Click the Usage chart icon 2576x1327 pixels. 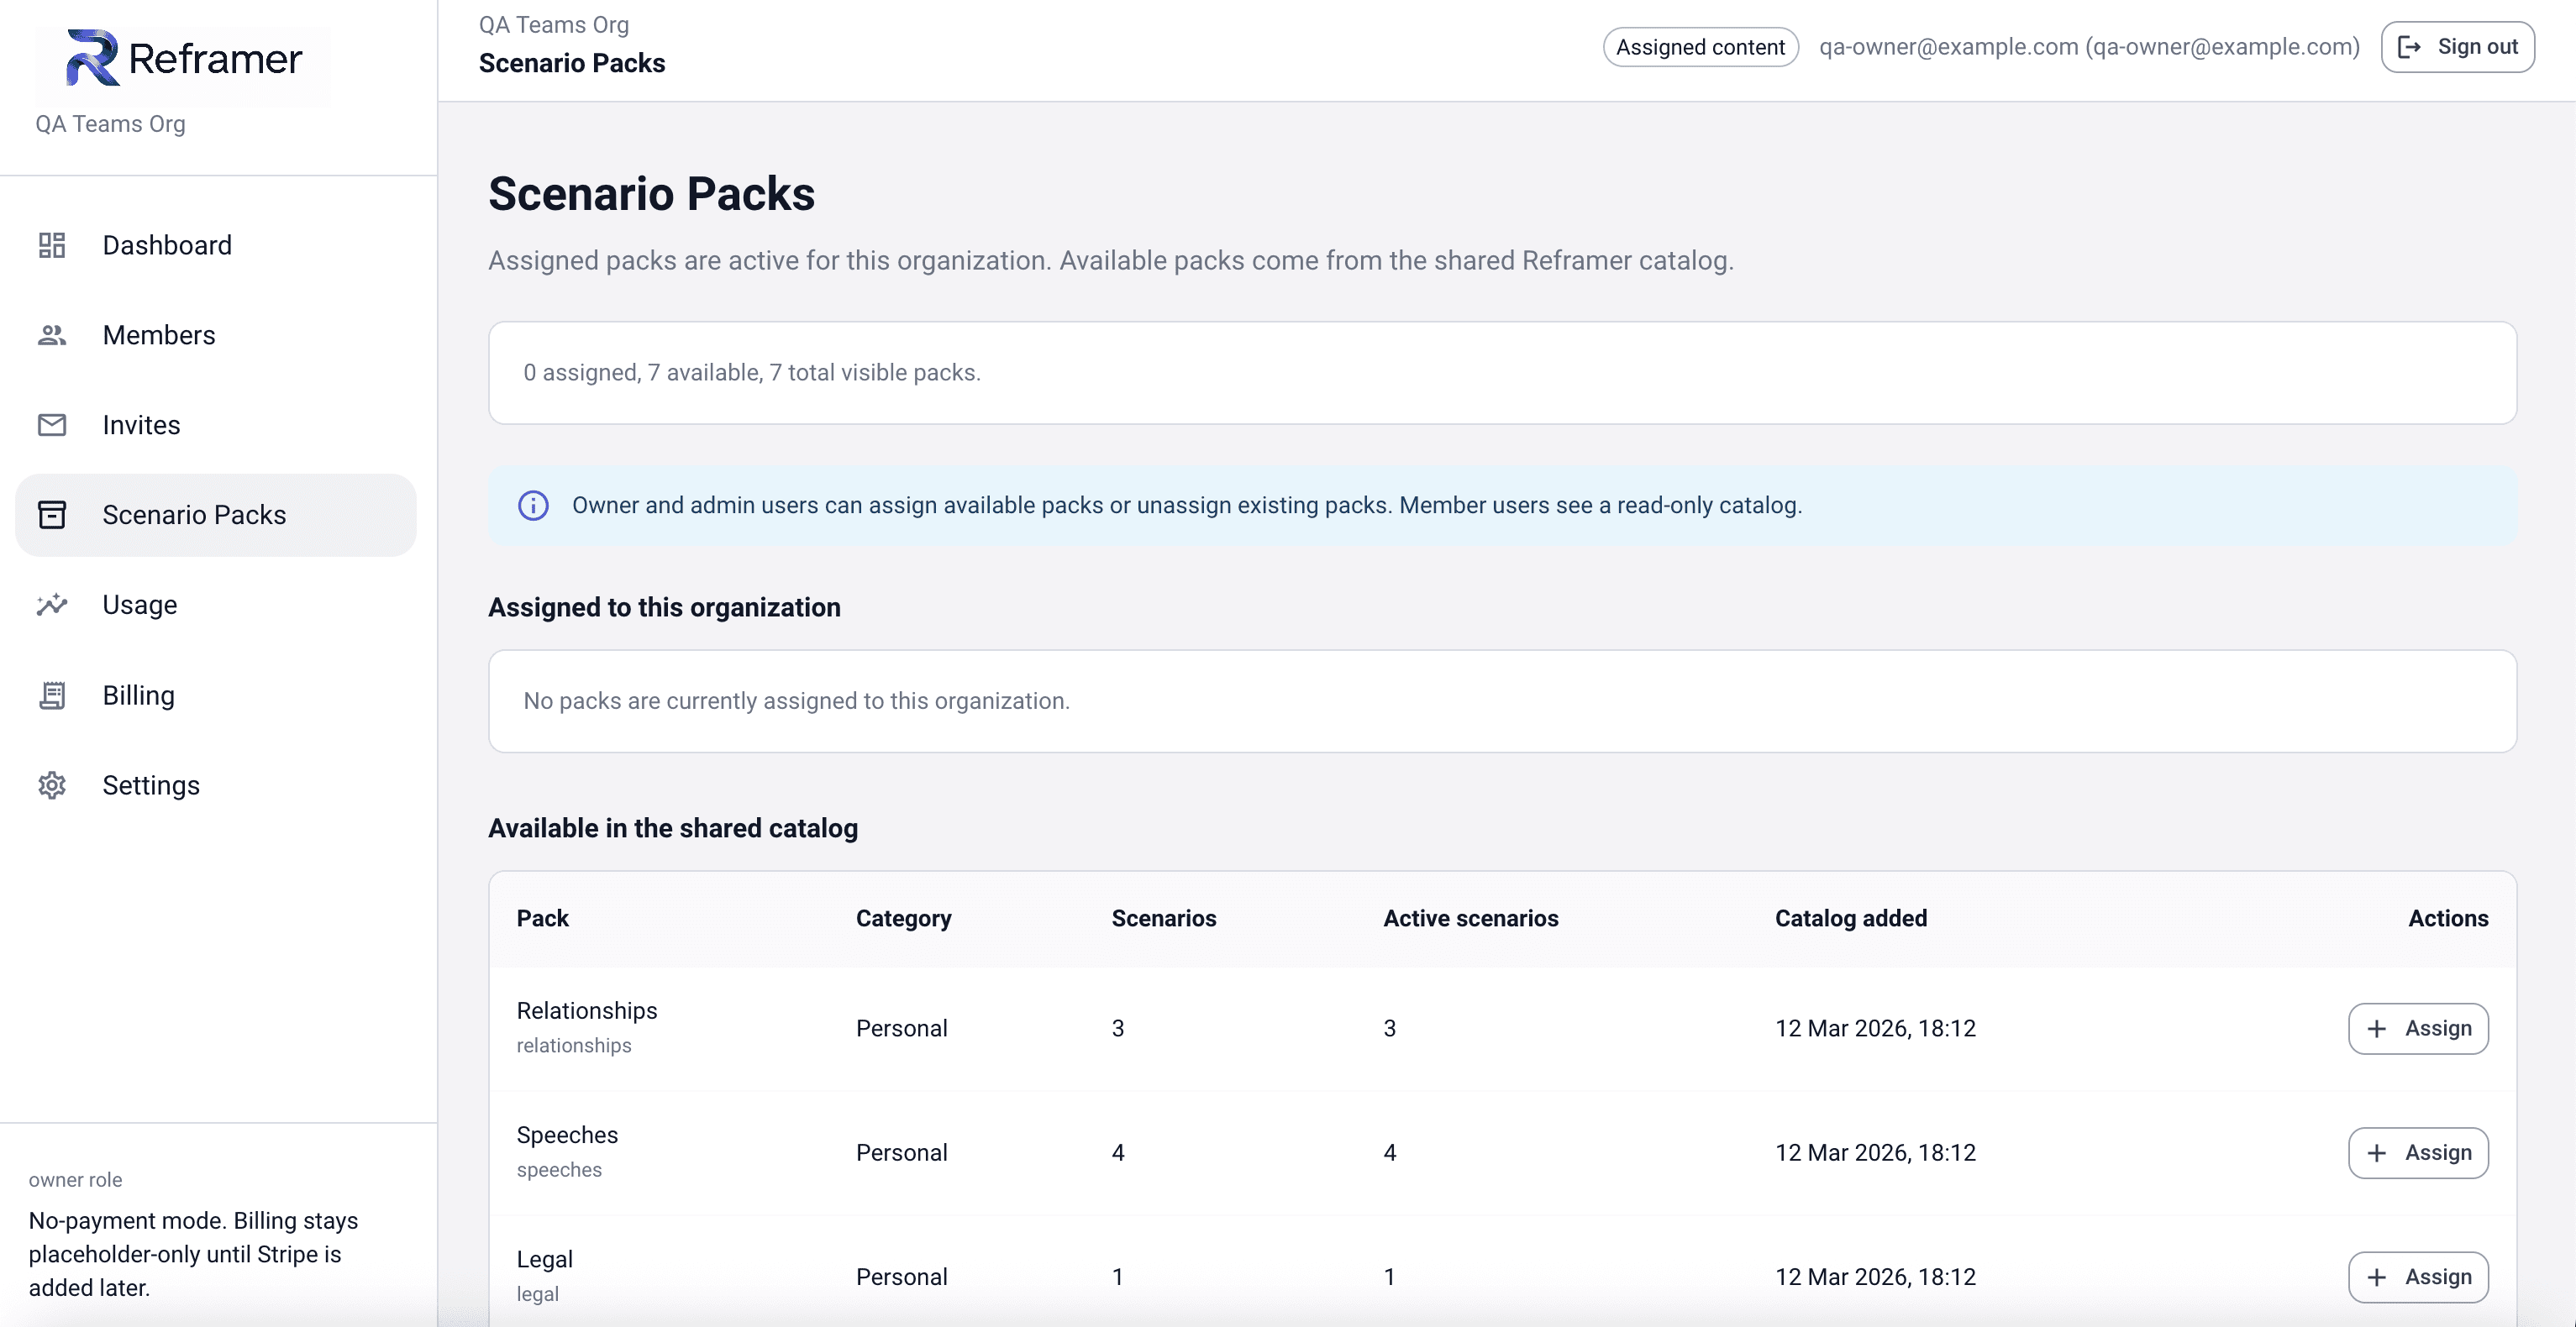(x=52, y=605)
